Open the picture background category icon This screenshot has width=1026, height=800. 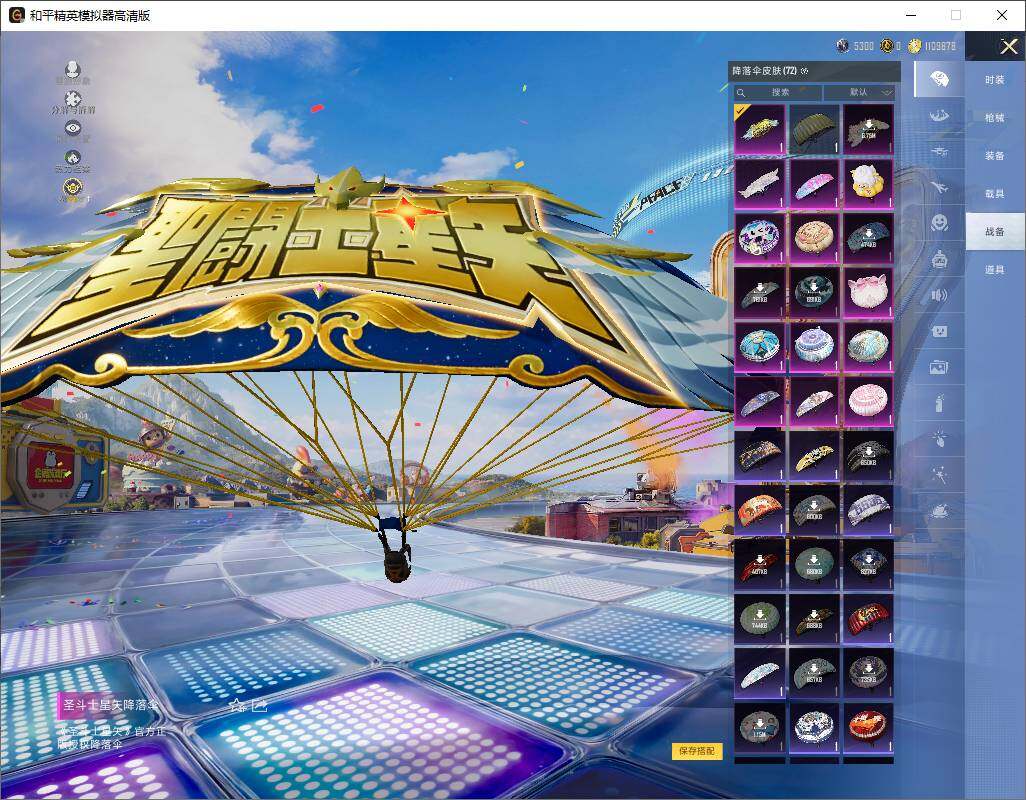(939, 368)
